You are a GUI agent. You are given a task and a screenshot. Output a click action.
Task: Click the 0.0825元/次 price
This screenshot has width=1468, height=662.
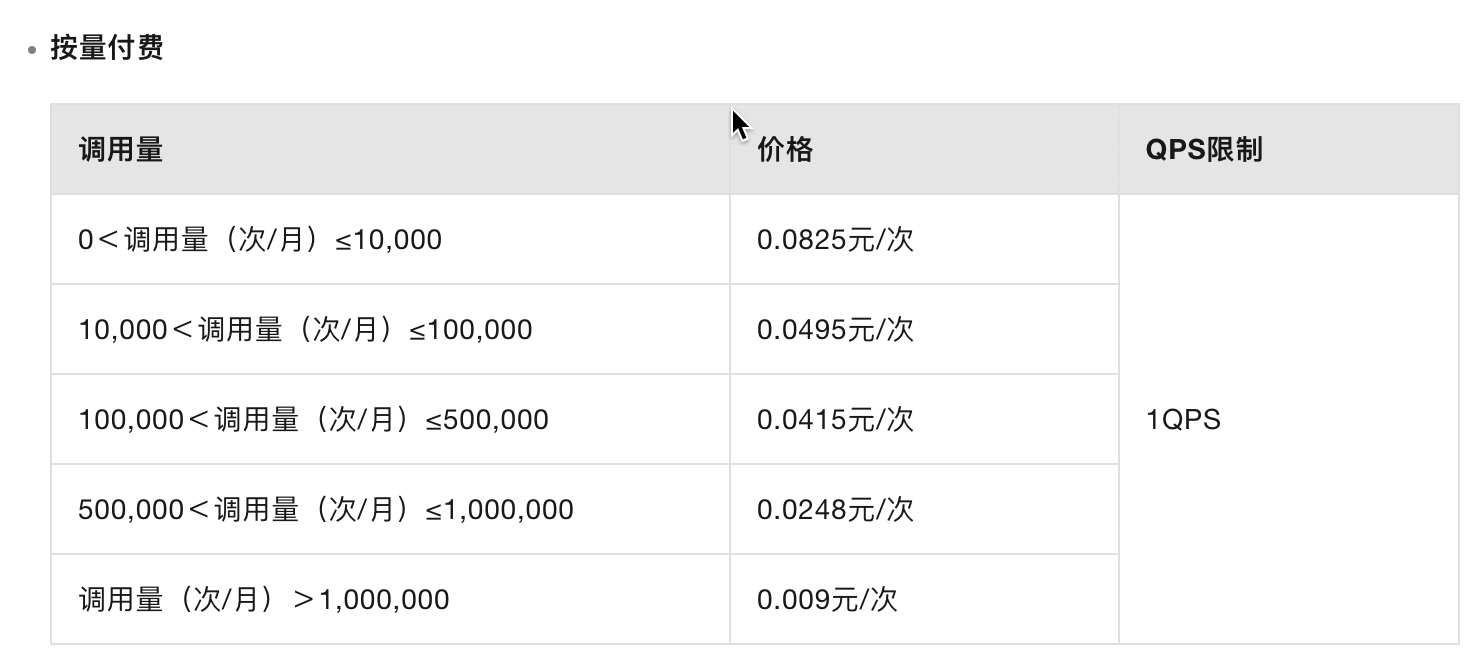point(835,240)
